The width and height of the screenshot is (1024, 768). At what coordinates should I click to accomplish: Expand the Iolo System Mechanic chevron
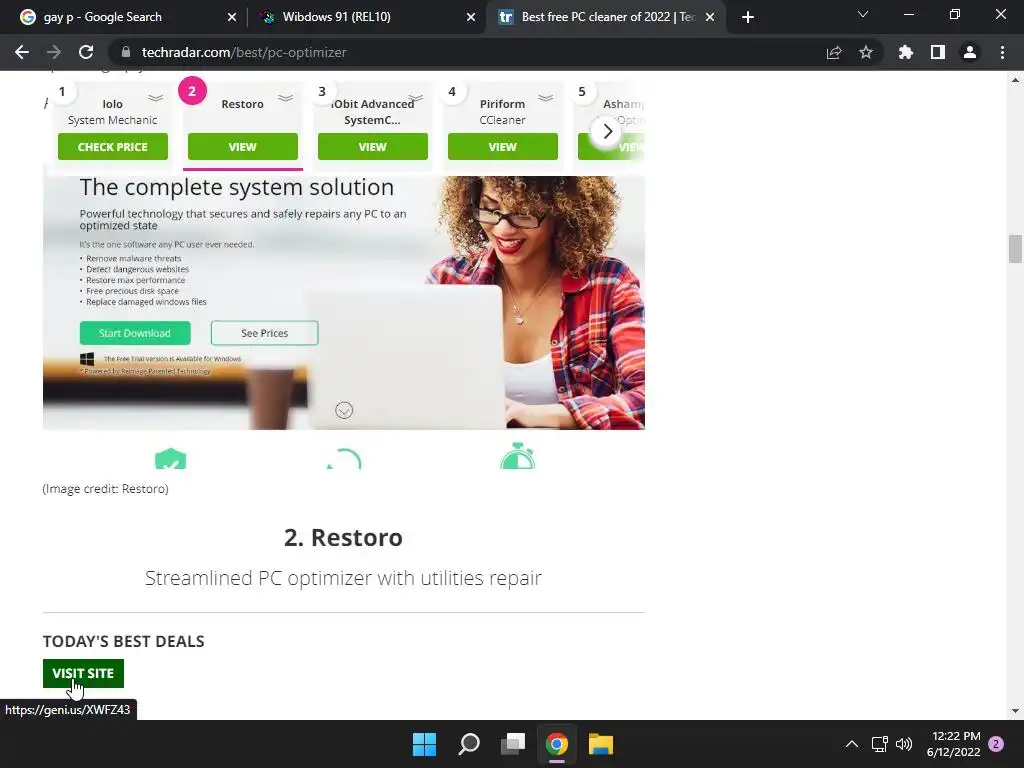(155, 99)
